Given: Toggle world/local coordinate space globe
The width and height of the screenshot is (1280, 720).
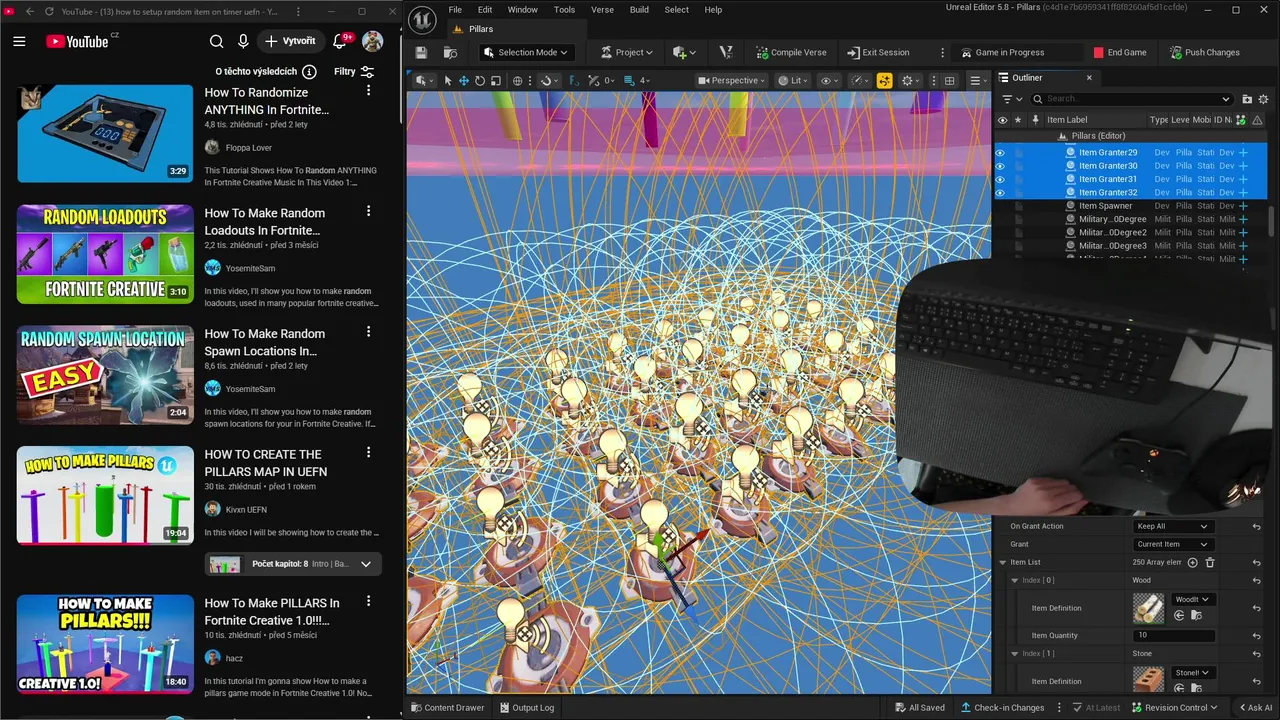Looking at the screenshot, I should click(517, 80).
